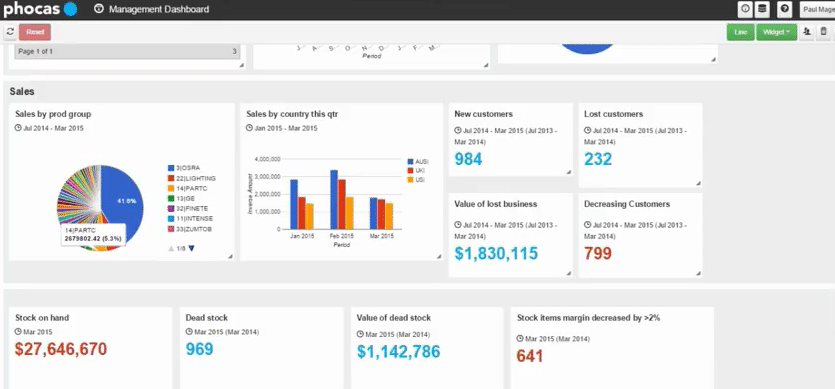Click the Sales by country this qtr title
835x389 pixels.
[292, 114]
